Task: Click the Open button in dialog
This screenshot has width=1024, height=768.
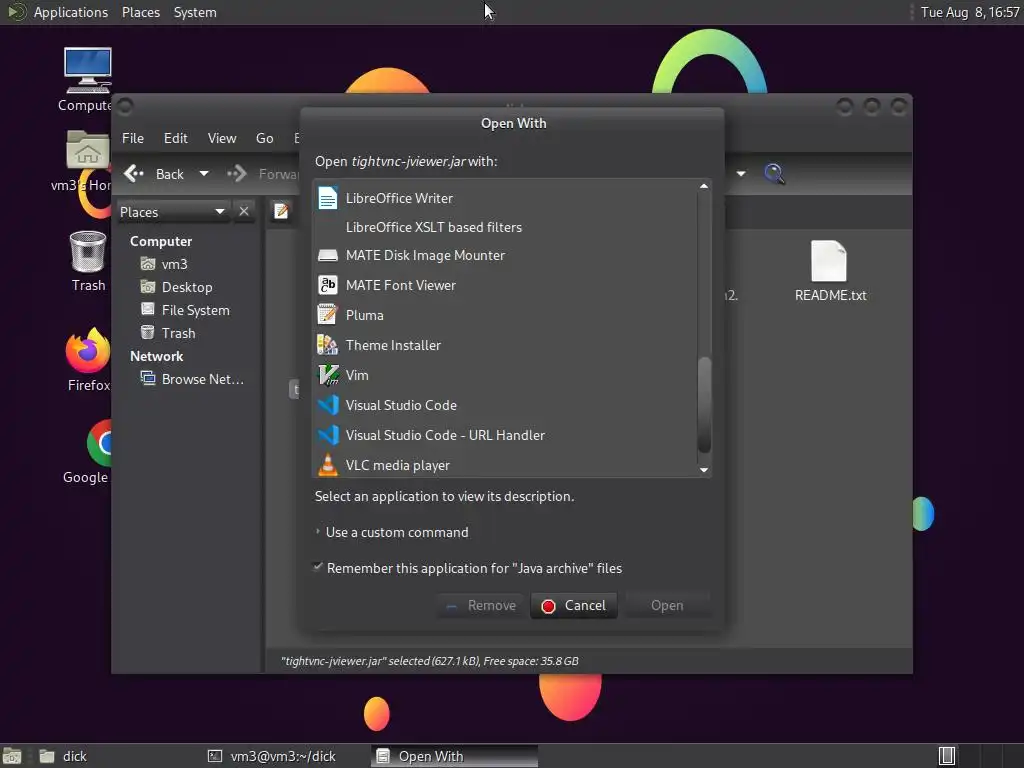Action: click(667, 605)
